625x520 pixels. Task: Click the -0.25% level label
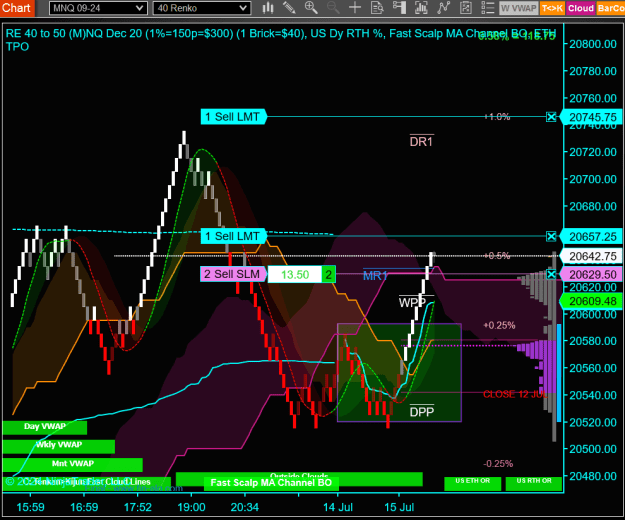pos(498,463)
